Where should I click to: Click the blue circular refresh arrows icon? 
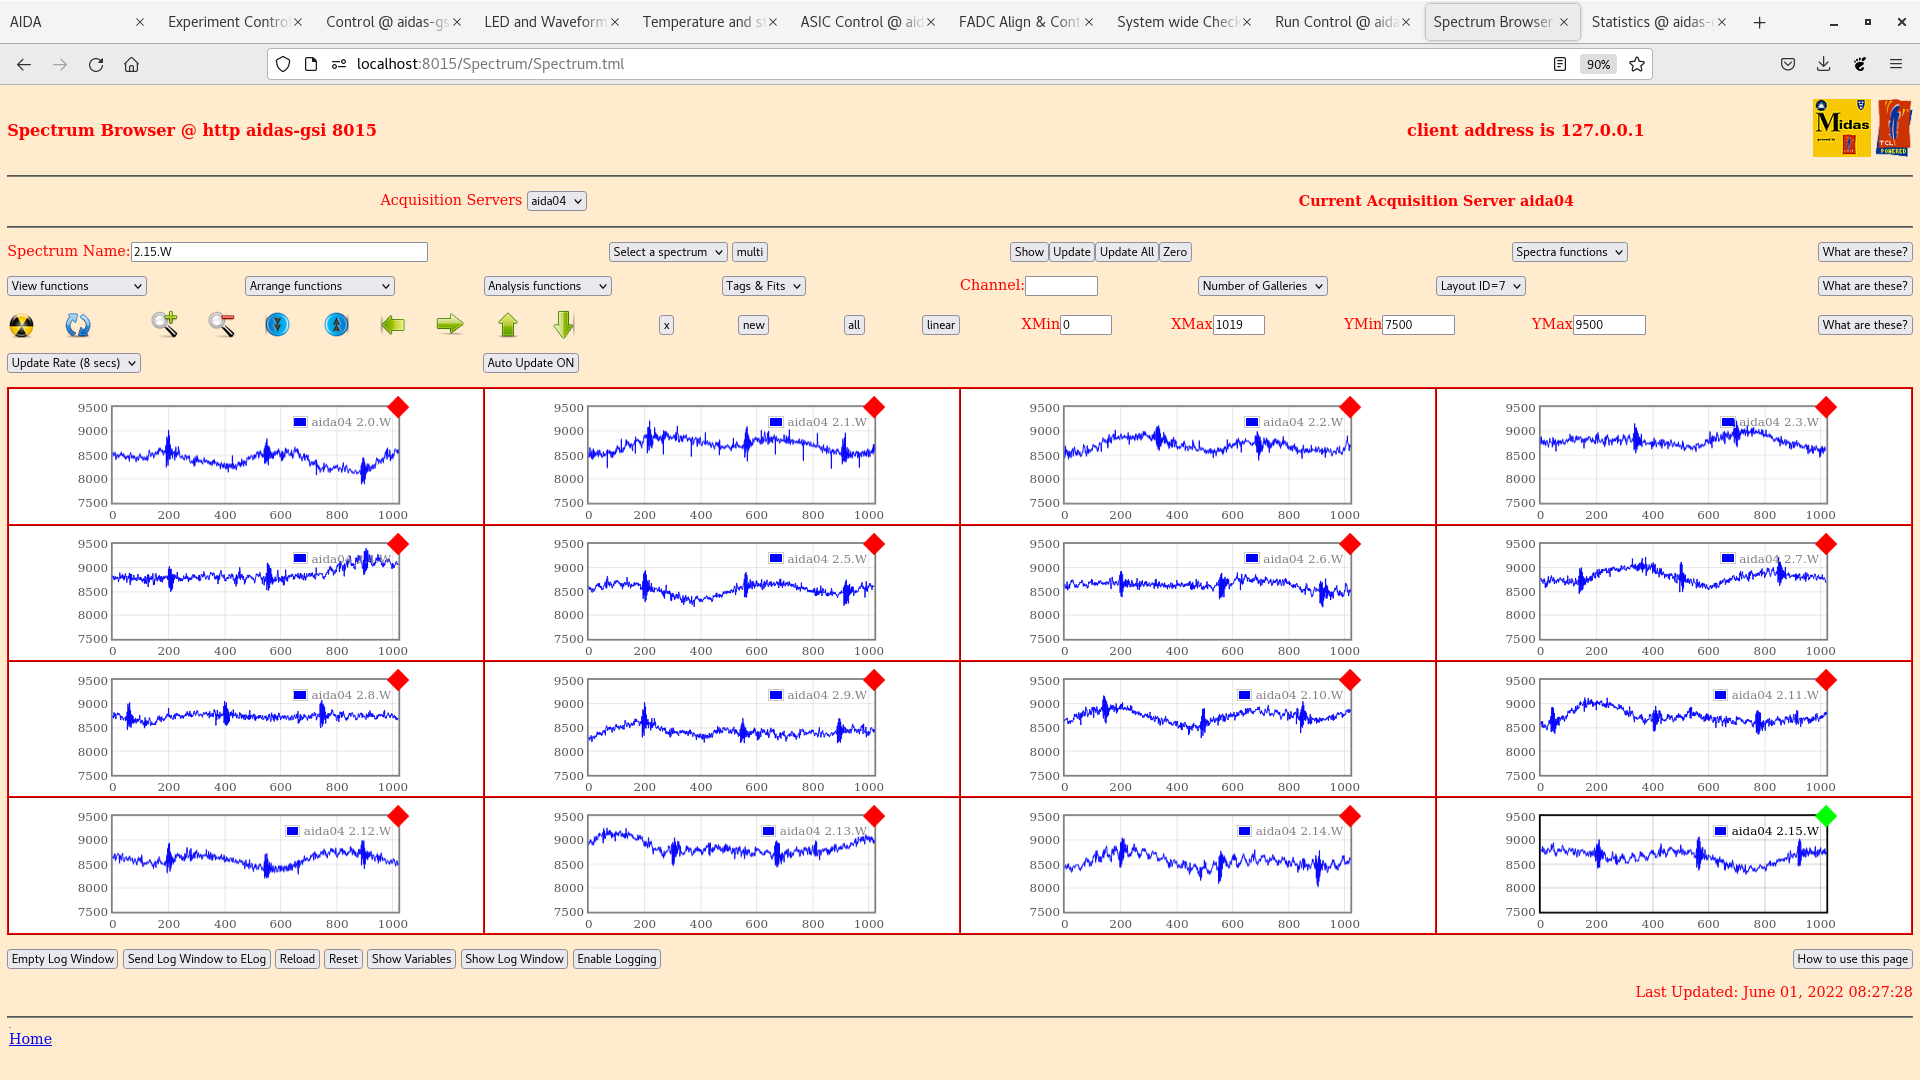point(77,325)
